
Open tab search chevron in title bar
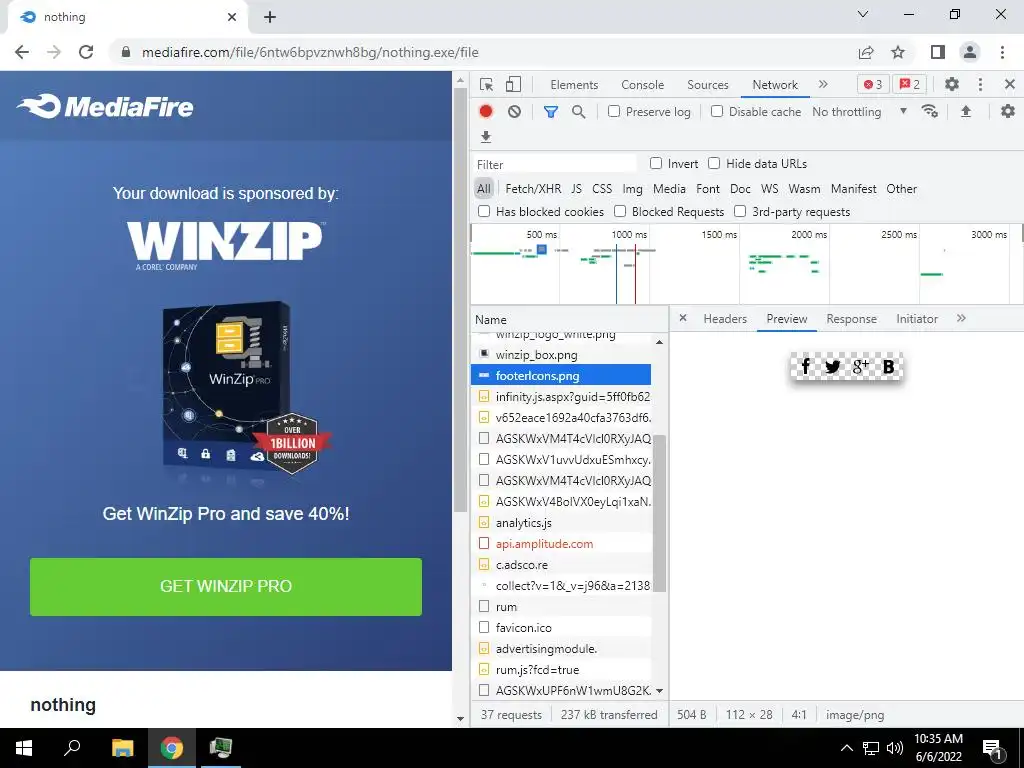pyautogui.click(x=863, y=14)
